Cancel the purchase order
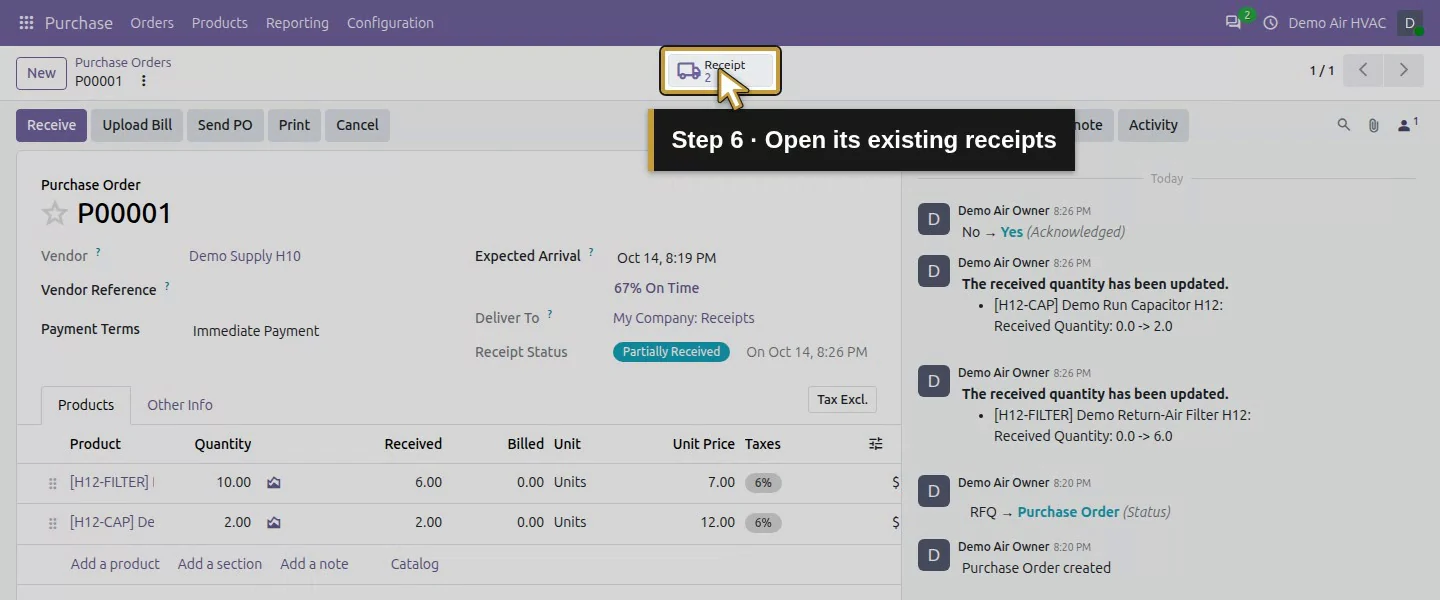The image size is (1440, 600). coord(357,125)
